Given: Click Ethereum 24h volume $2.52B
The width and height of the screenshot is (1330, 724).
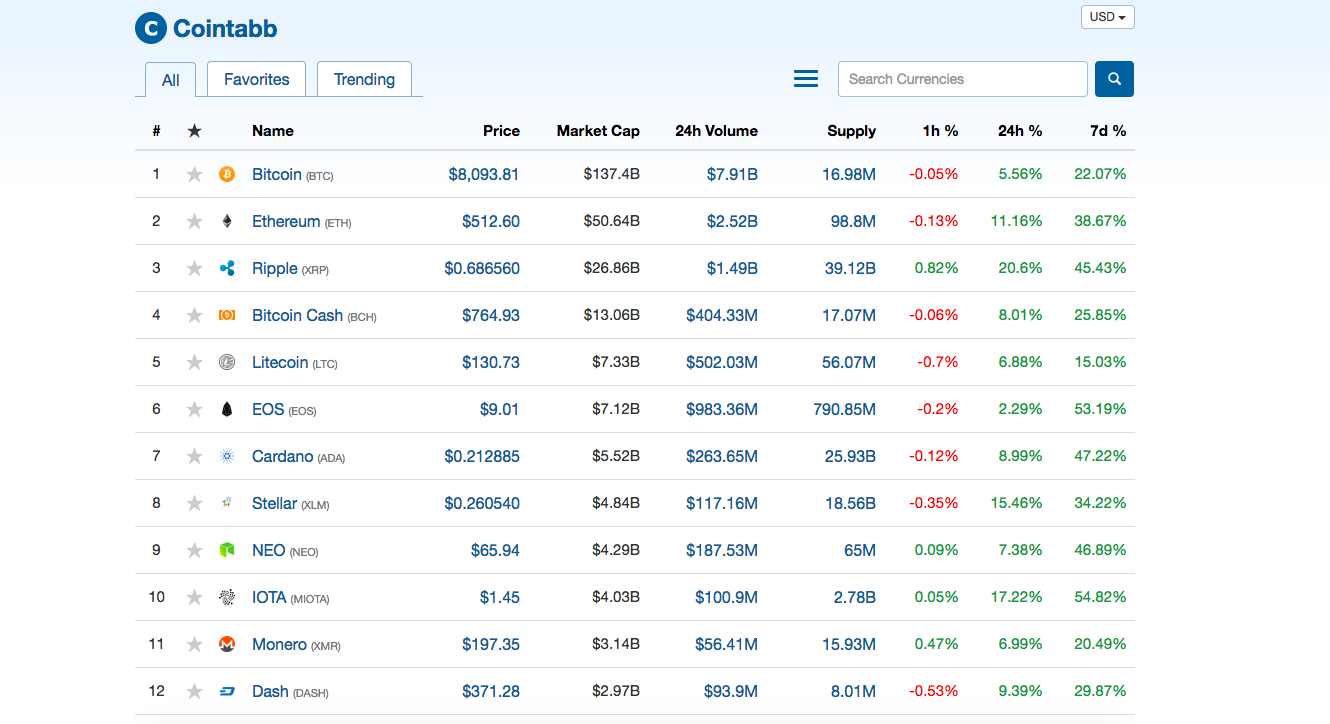Looking at the screenshot, I should pyautogui.click(x=732, y=221).
